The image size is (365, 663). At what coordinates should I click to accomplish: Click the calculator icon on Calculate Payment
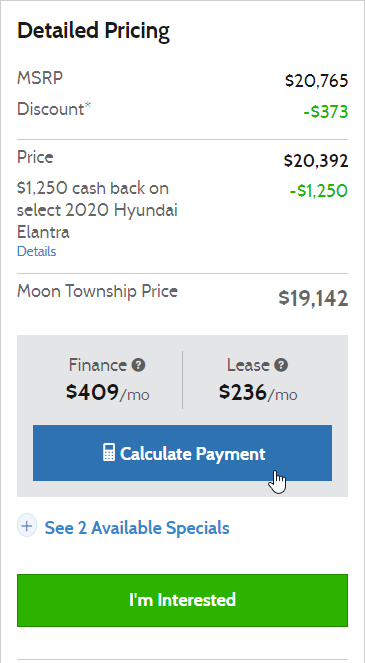(109, 452)
